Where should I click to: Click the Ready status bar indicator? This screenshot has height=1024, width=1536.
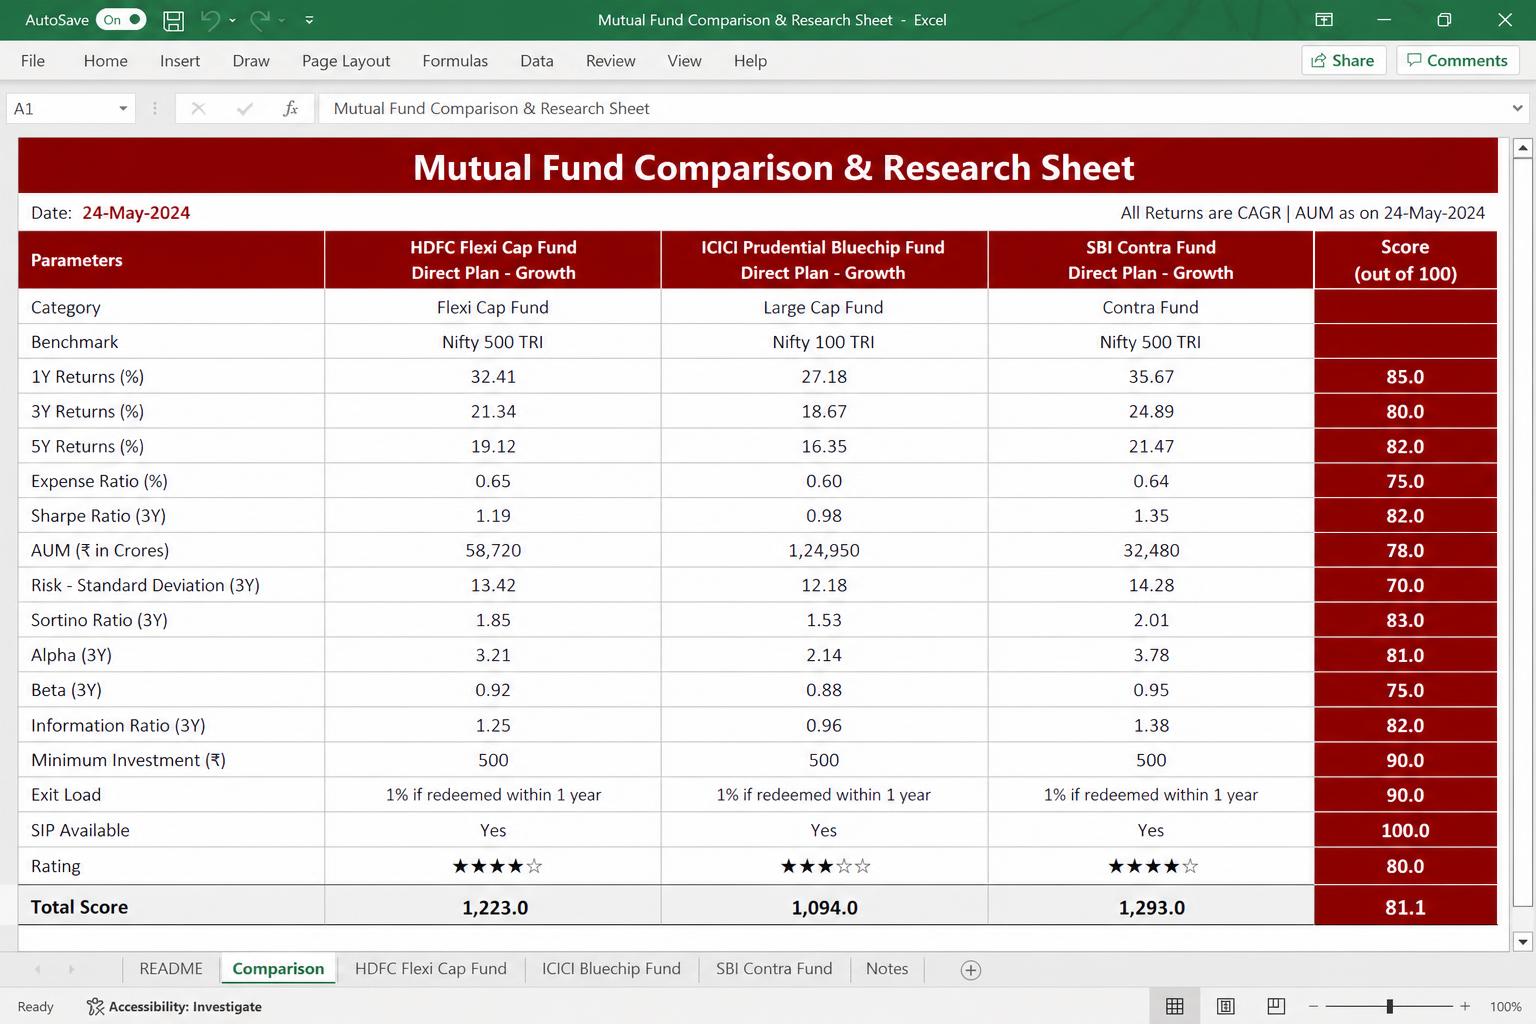pyautogui.click(x=36, y=1007)
